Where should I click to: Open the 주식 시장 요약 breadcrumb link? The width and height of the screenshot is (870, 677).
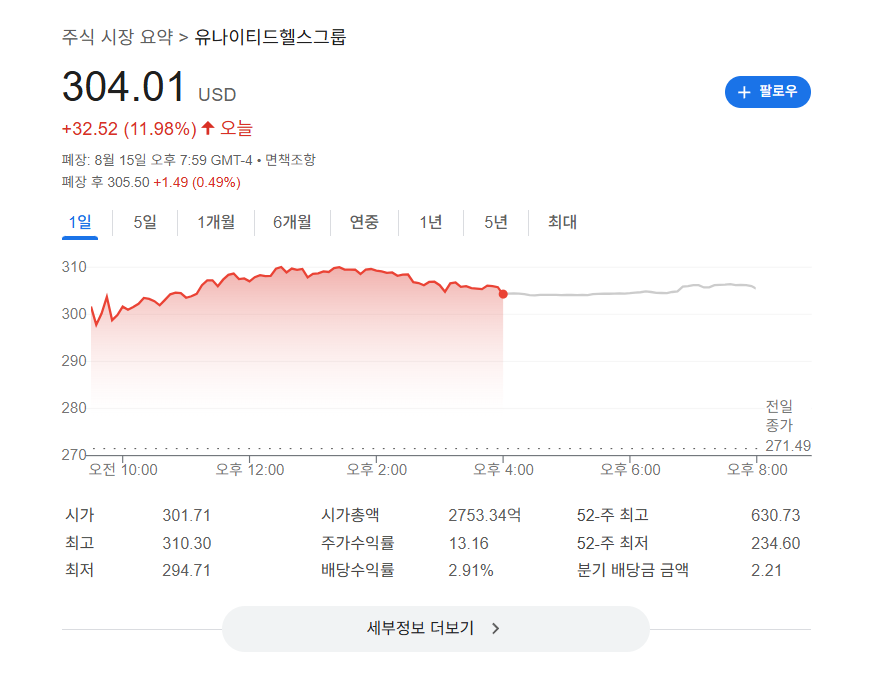[x=117, y=37]
